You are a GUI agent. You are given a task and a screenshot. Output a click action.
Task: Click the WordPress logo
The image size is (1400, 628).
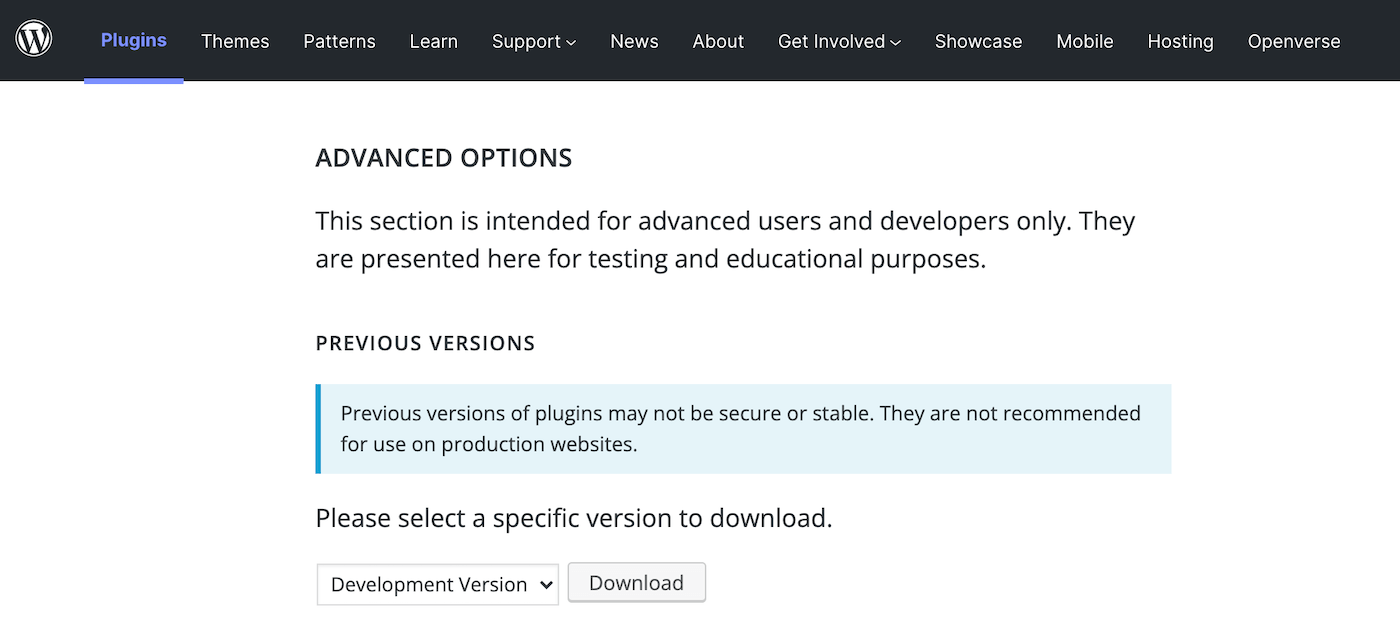coord(34,40)
